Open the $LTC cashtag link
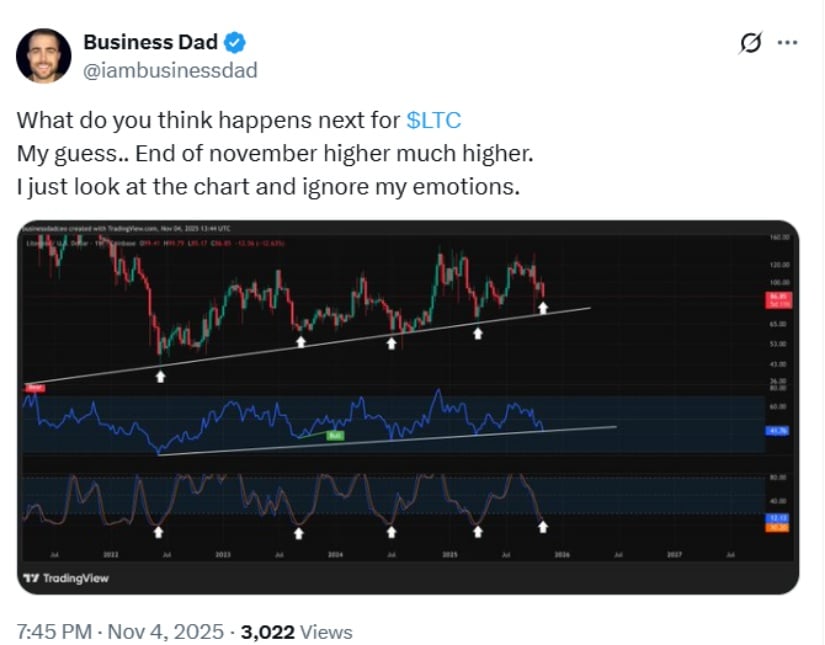This screenshot has width=825, height=645. click(434, 120)
